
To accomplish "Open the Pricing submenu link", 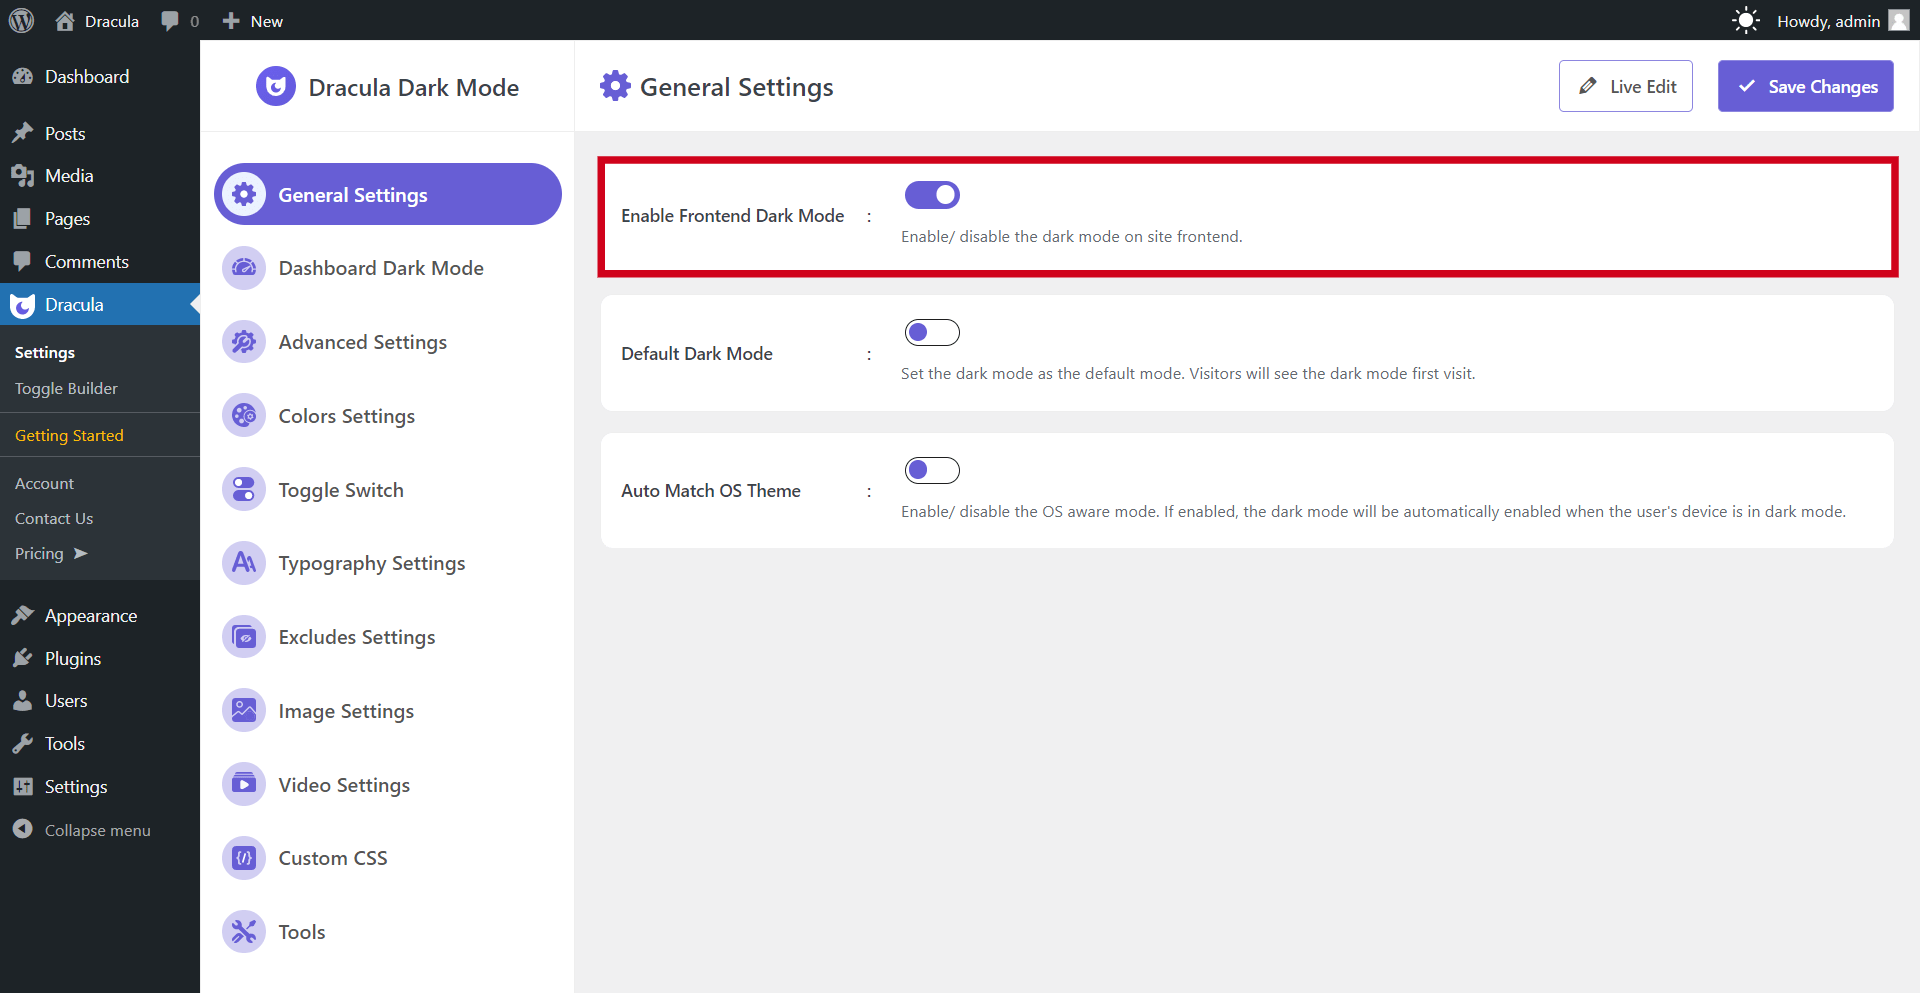I will point(50,554).
